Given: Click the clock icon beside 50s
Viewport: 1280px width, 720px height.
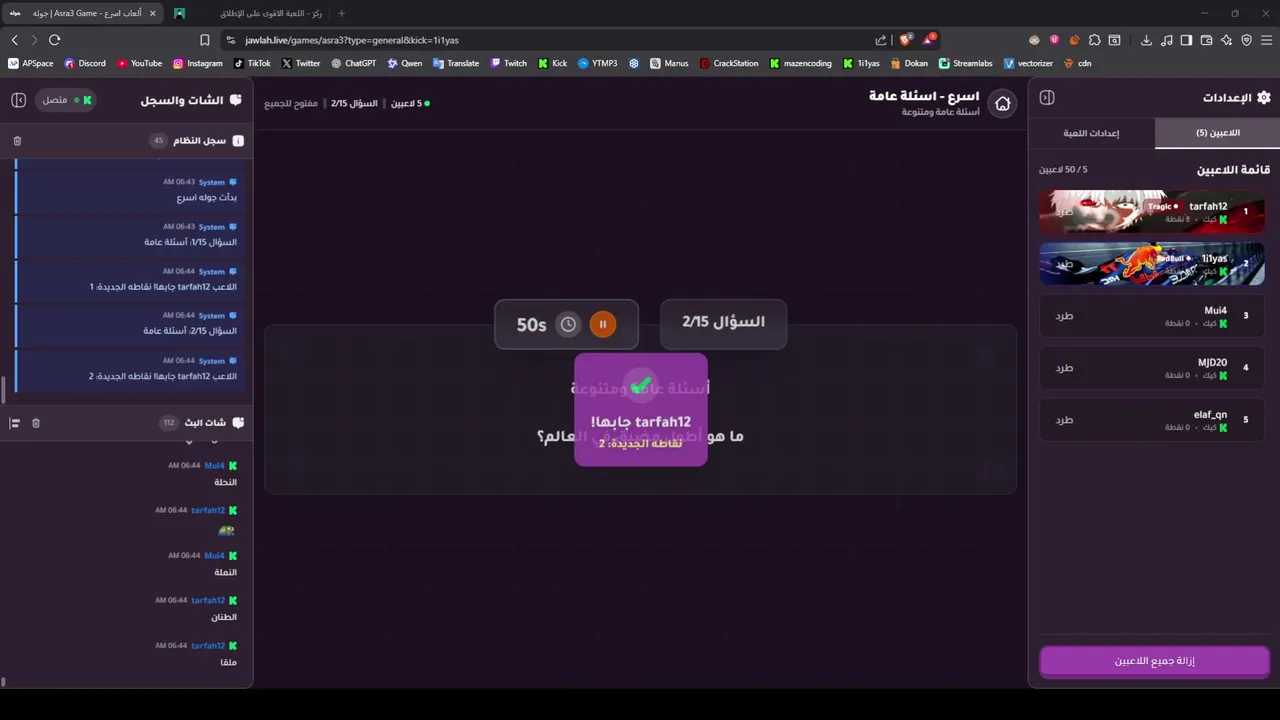Looking at the screenshot, I should pos(568,324).
